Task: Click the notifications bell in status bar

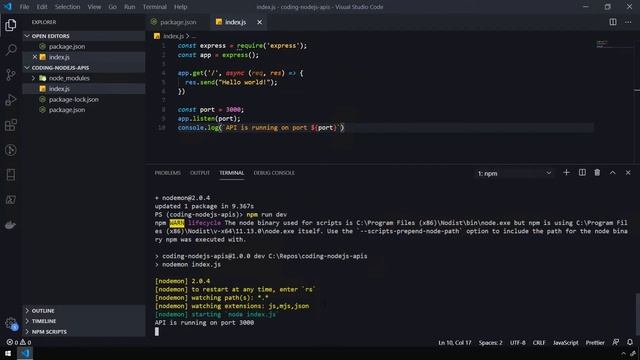Action: tap(630, 342)
